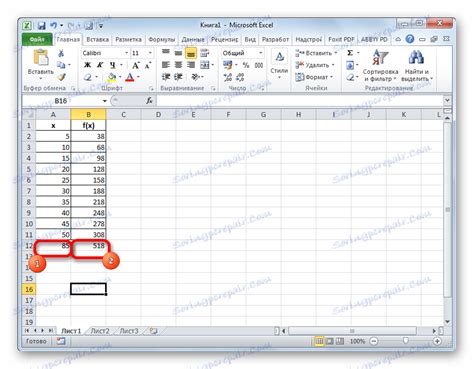The image size is (474, 369).
Task: Click the Increase Decimal icon
Action: point(228,77)
